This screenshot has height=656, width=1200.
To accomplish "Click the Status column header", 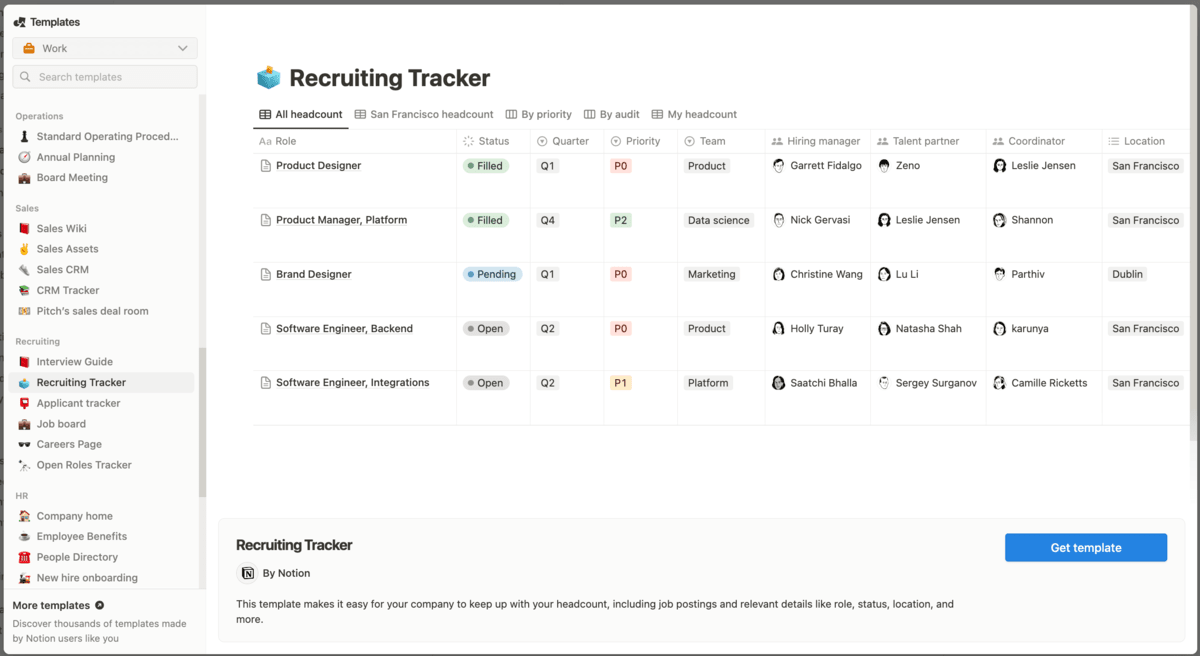I will click(493, 142).
